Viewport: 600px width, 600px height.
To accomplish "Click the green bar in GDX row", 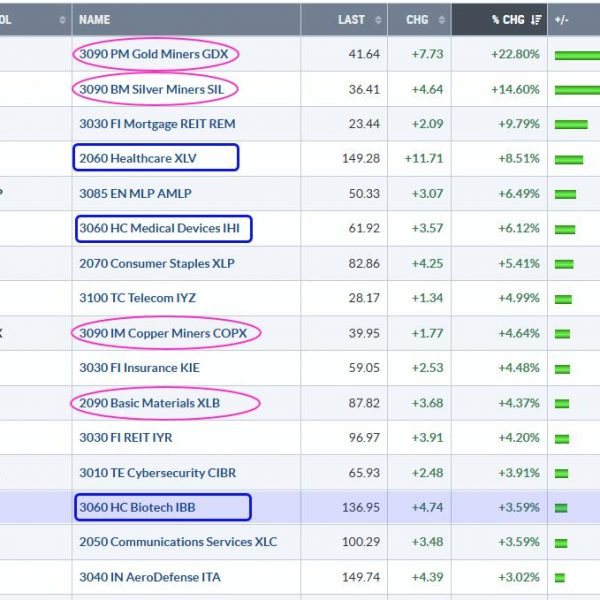I will point(577,56).
